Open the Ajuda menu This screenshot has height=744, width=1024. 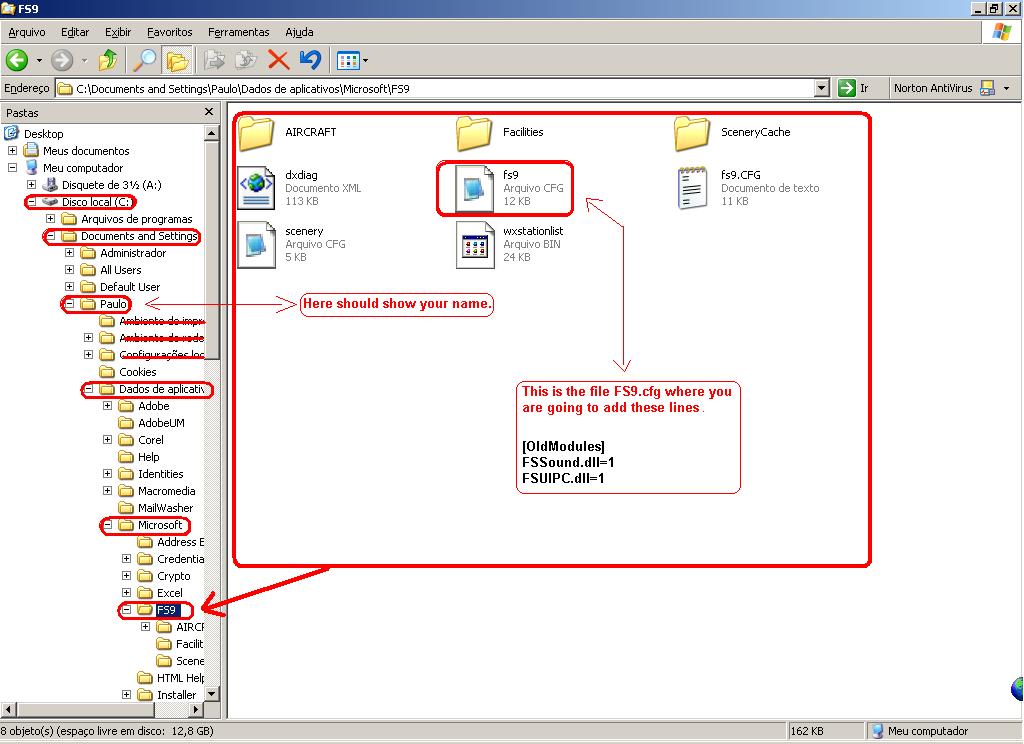(x=299, y=32)
